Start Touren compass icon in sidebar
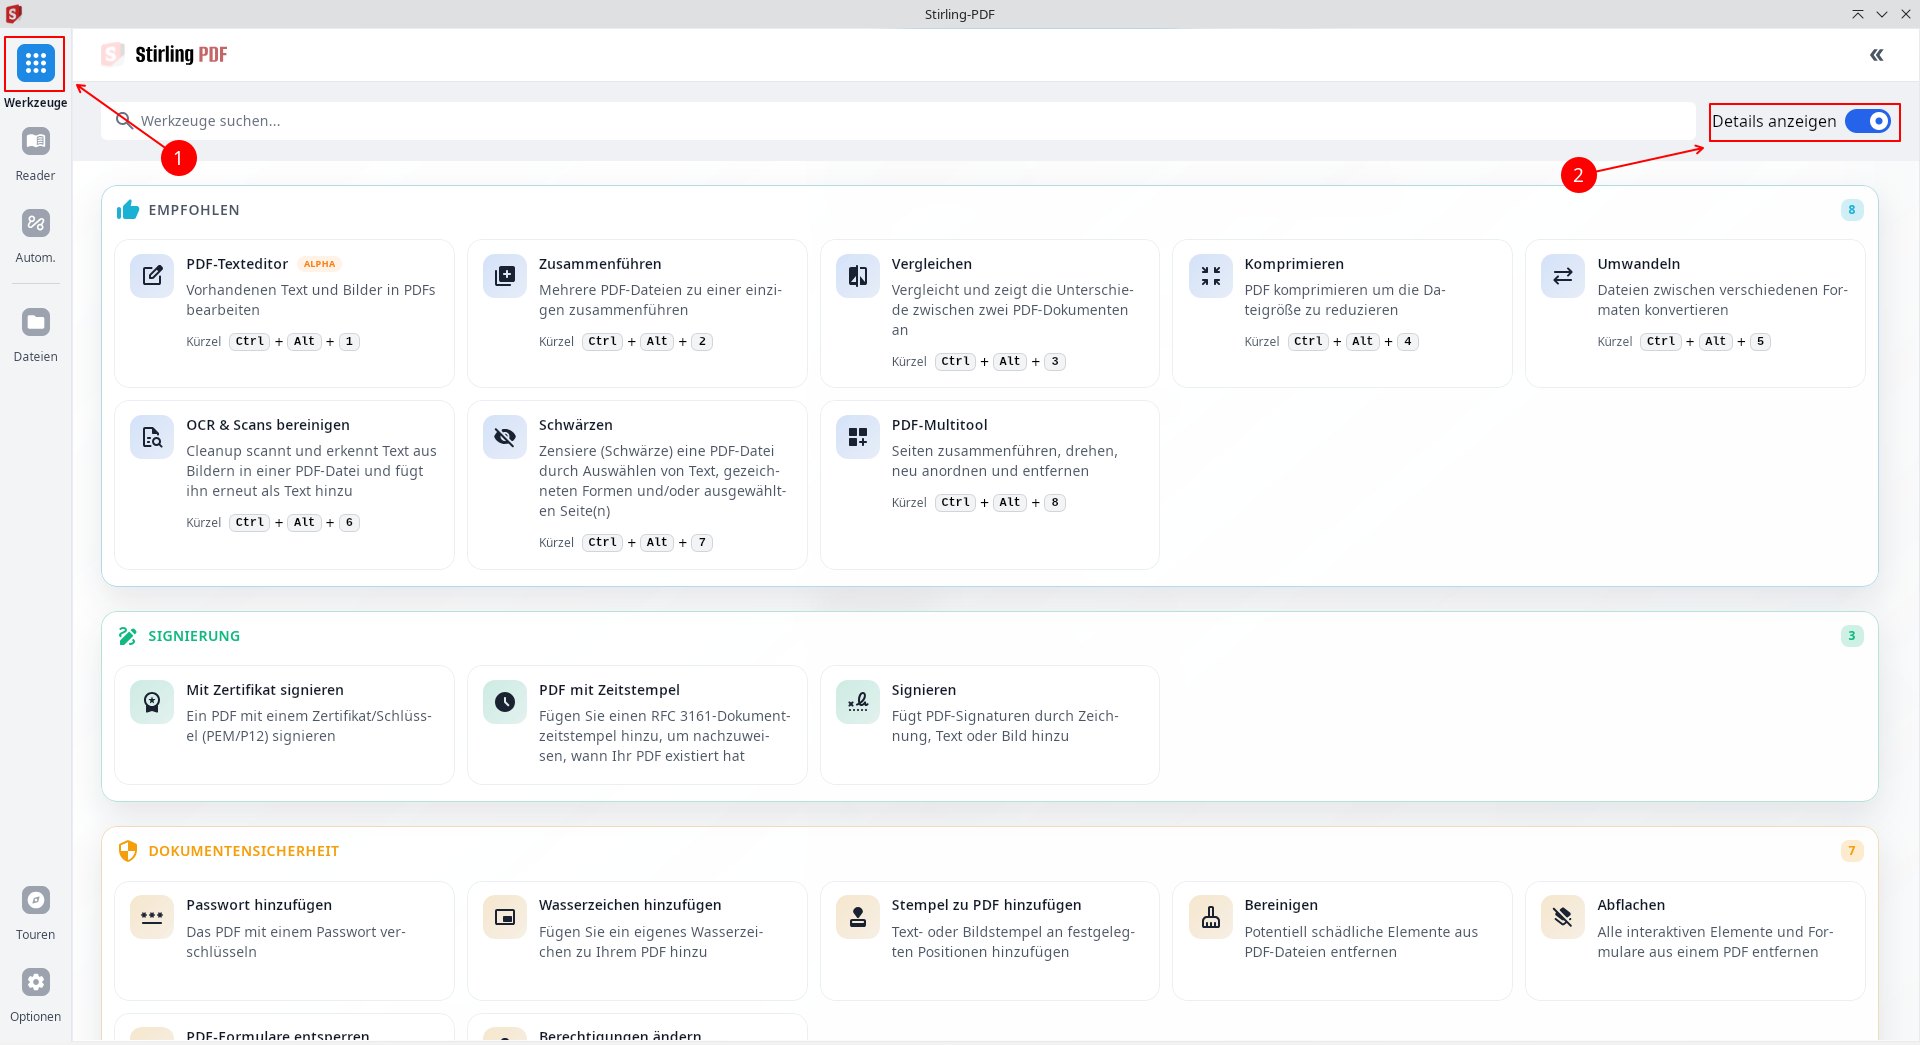 [36, 901]
